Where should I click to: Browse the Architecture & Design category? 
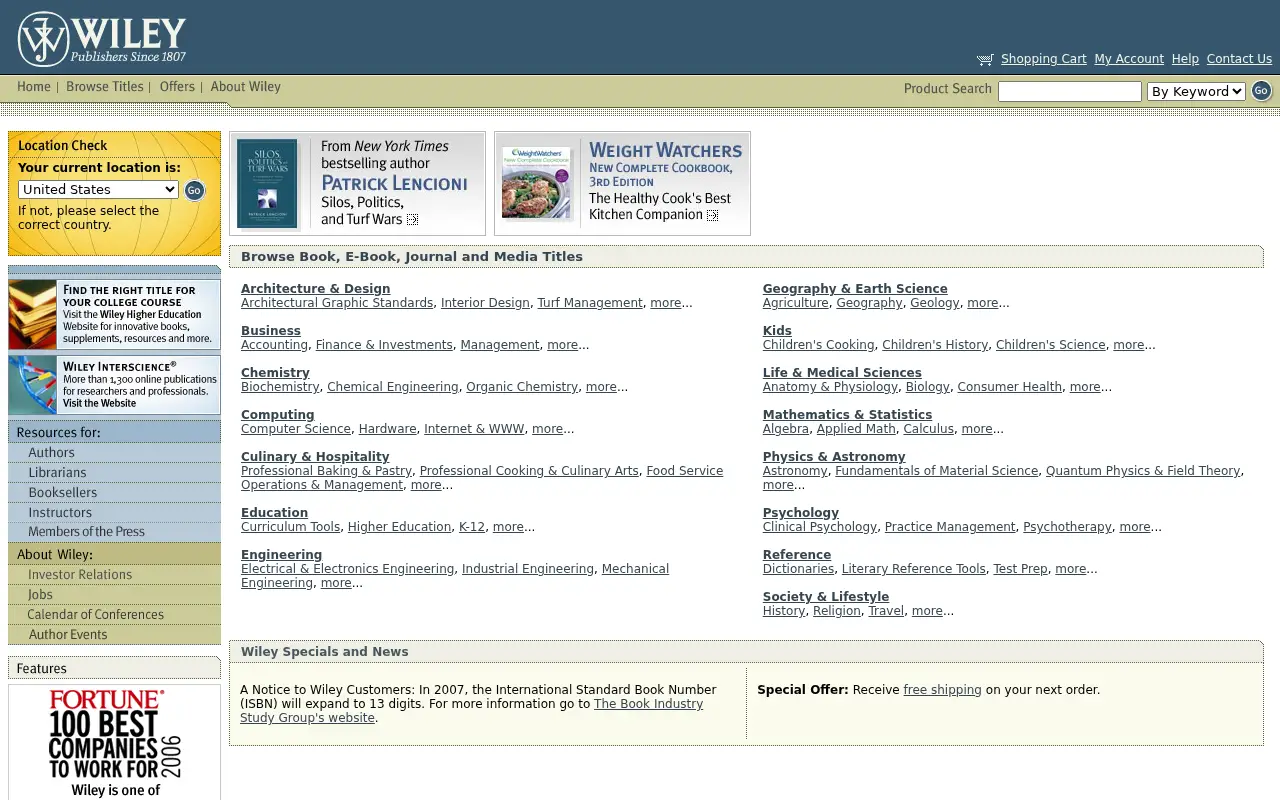(315, 289)
